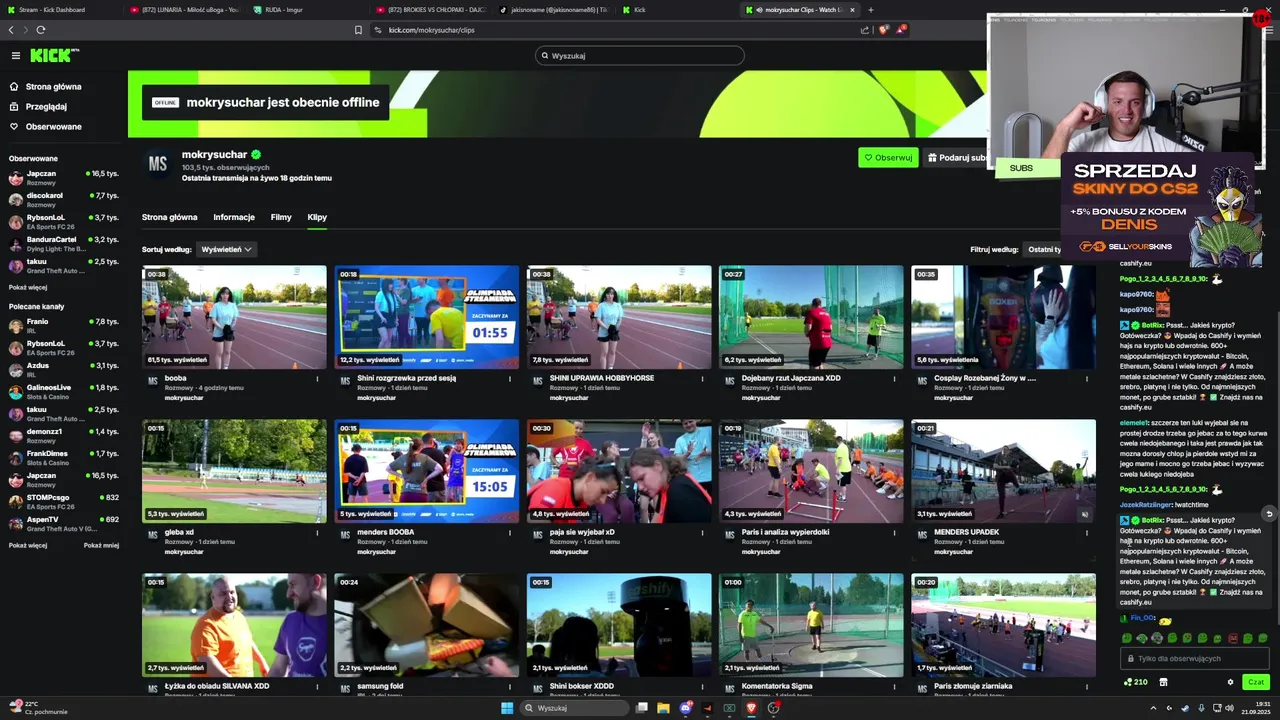Viewport: 1280px width, 720px height.
Task: Play the 'Komentatorka Sigma' clip thumbnail
Action: click(811, 625)
